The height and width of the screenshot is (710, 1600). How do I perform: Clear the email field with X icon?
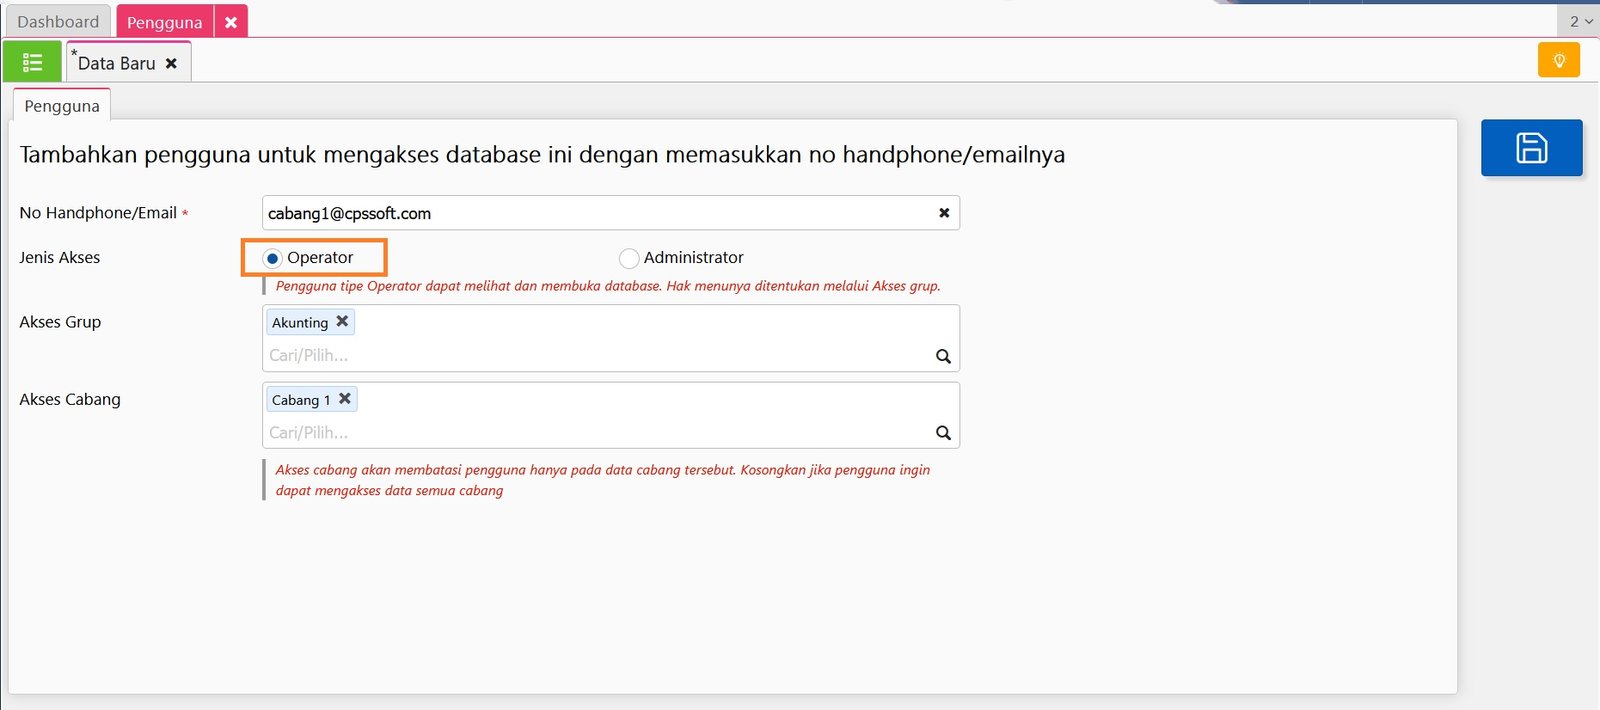pyautogui.click(x=944, y=213)
